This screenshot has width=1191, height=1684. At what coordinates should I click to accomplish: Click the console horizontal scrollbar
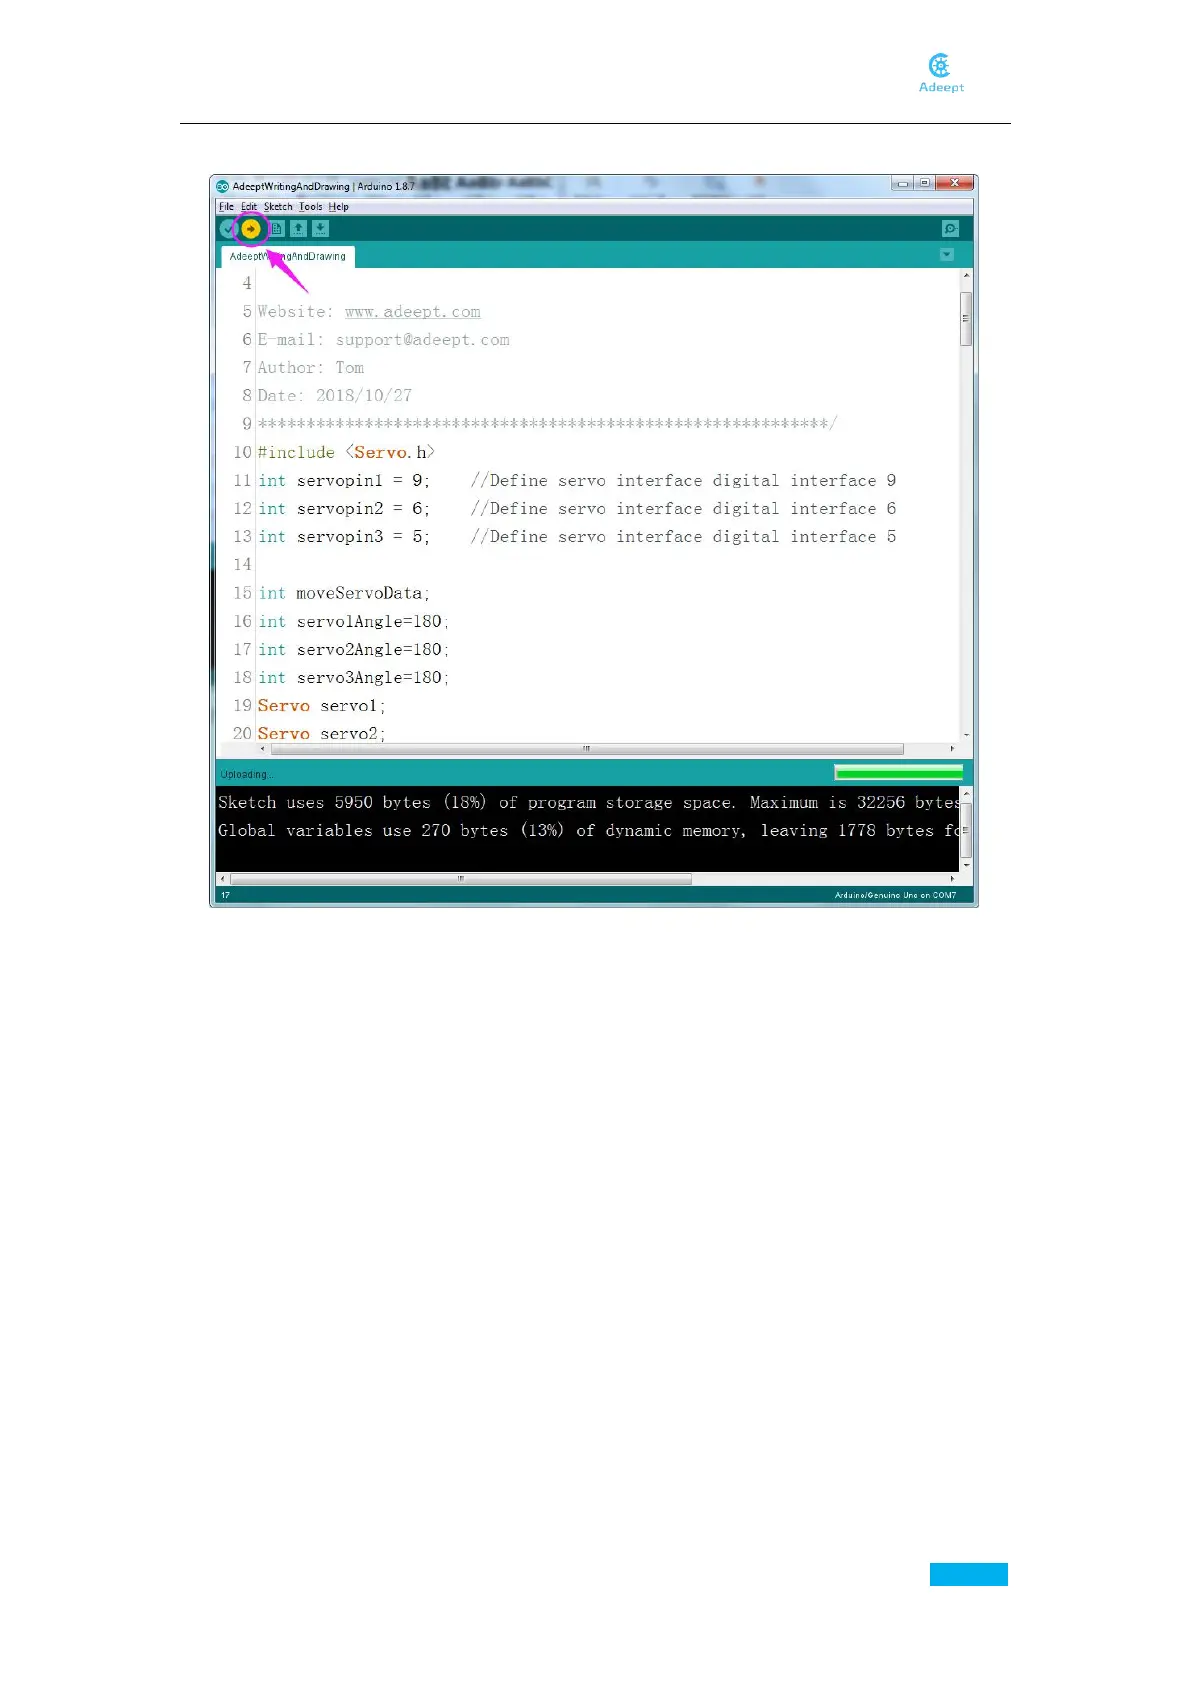point(461,879)
